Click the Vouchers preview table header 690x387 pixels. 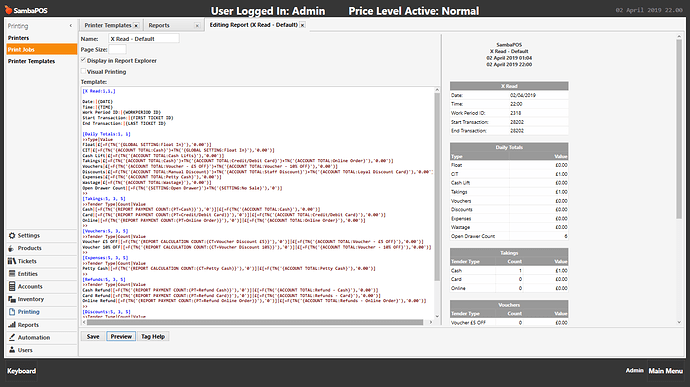coord(509,305)
